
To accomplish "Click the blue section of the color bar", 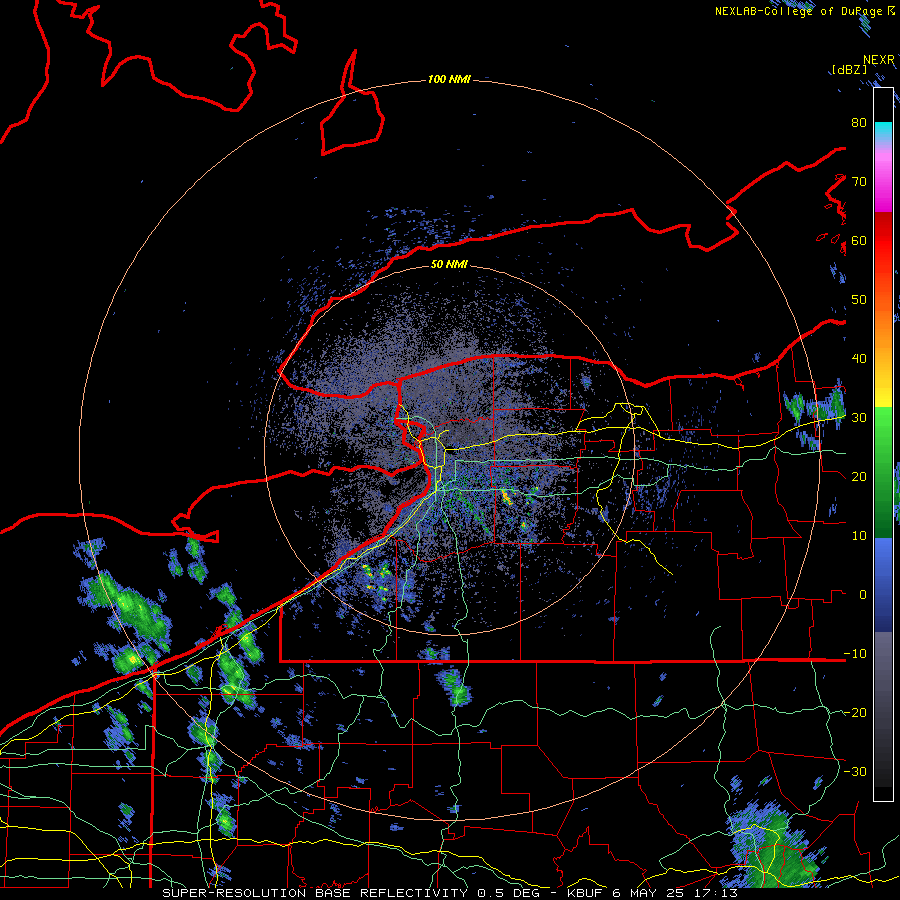I will pyautogui.click(x=883, y=584).
